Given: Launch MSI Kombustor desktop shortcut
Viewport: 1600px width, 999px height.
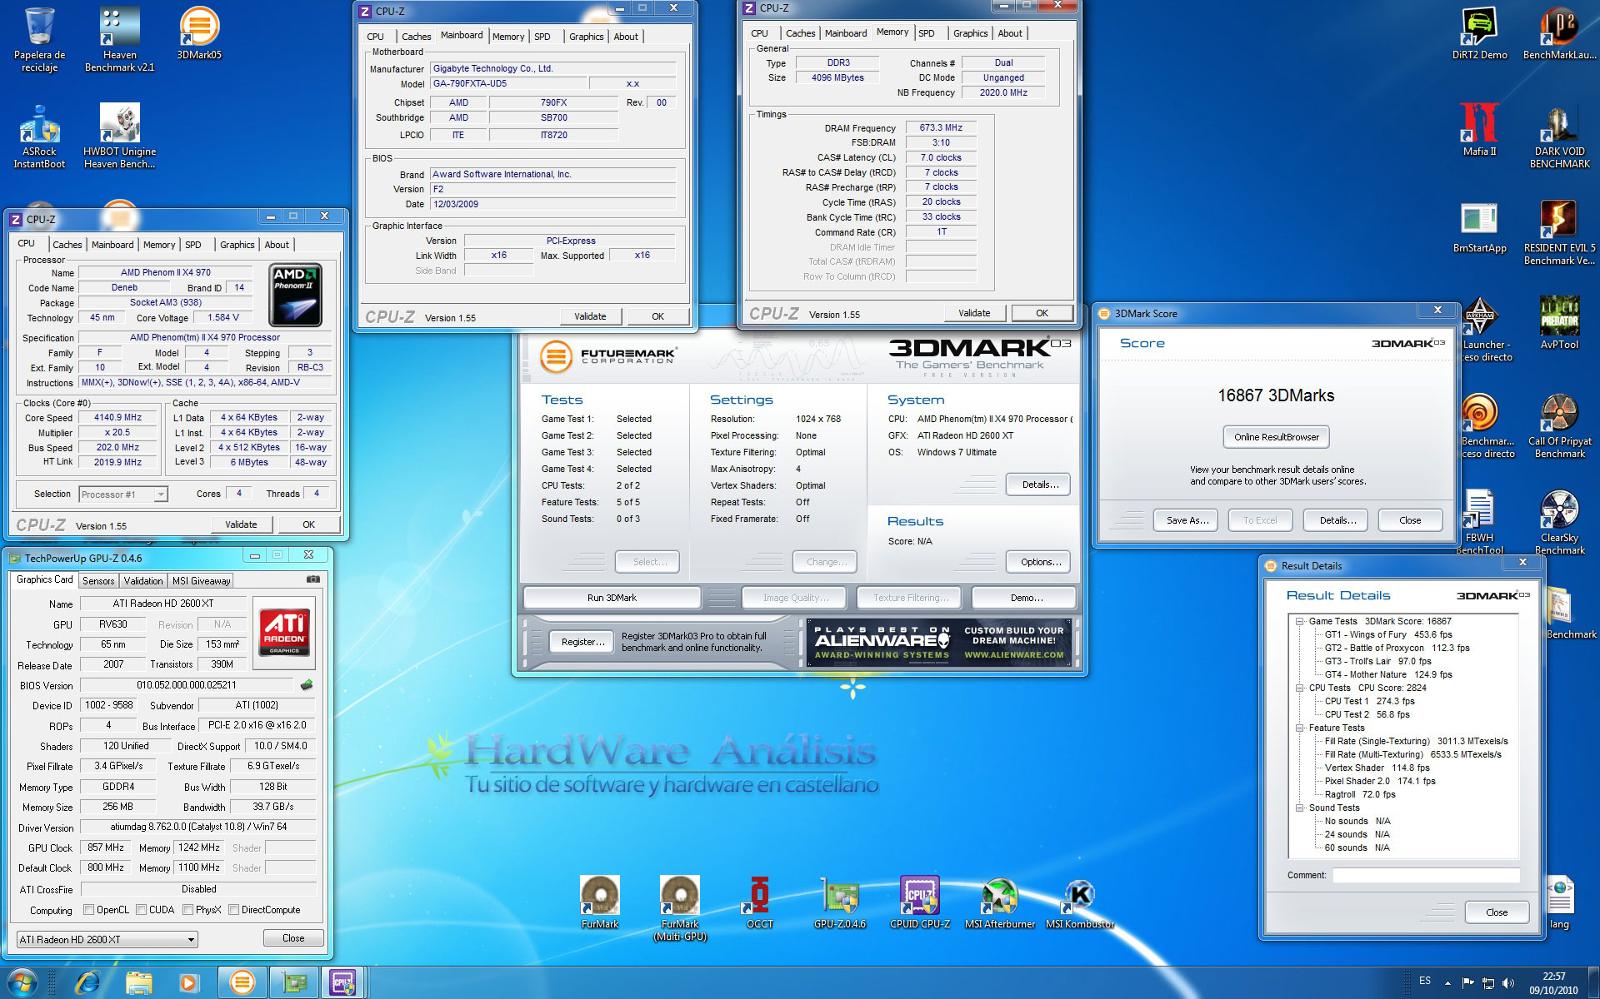Looking at the screenshot, I should [x=1080, y=902].
